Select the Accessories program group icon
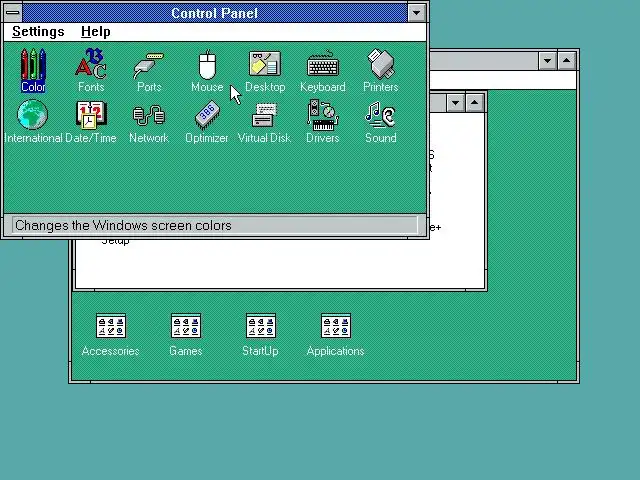 [111, 335]
